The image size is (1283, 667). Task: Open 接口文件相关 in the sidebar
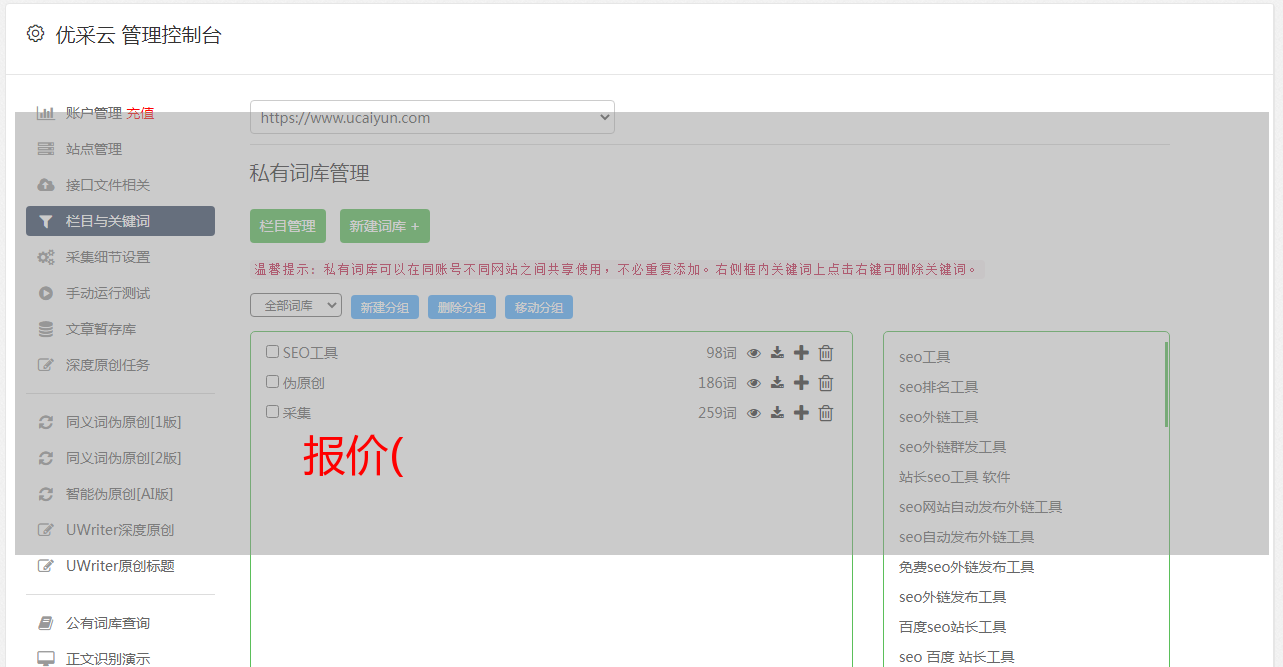tap(108, 185)
